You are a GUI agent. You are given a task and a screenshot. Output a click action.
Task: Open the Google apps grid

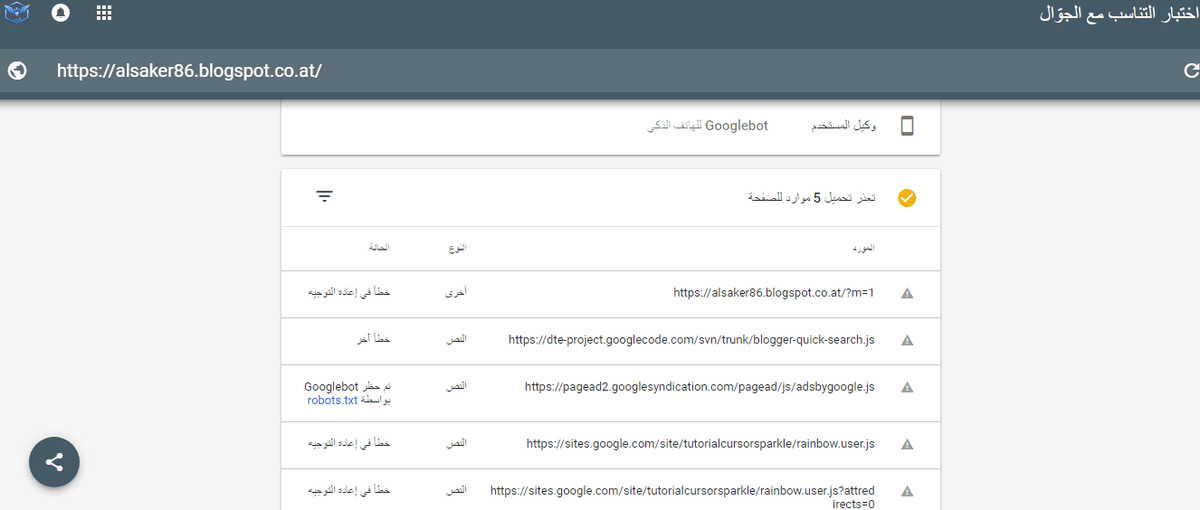click(104, 14)
